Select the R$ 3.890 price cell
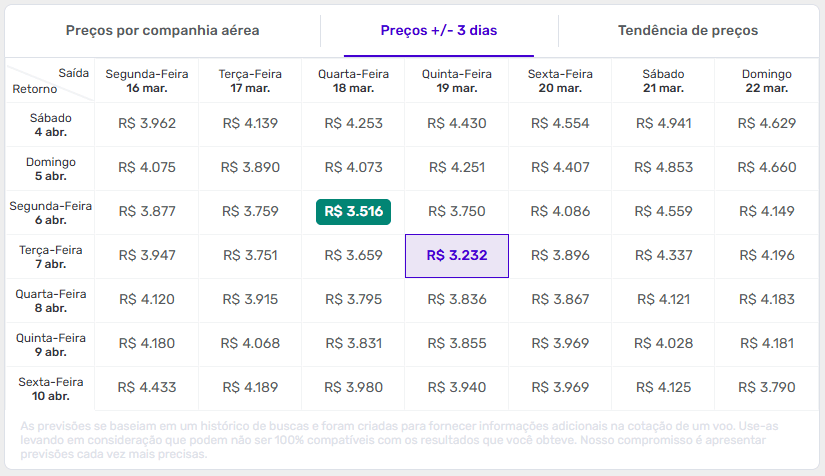825x476 pixels. [x=250, y=167]
